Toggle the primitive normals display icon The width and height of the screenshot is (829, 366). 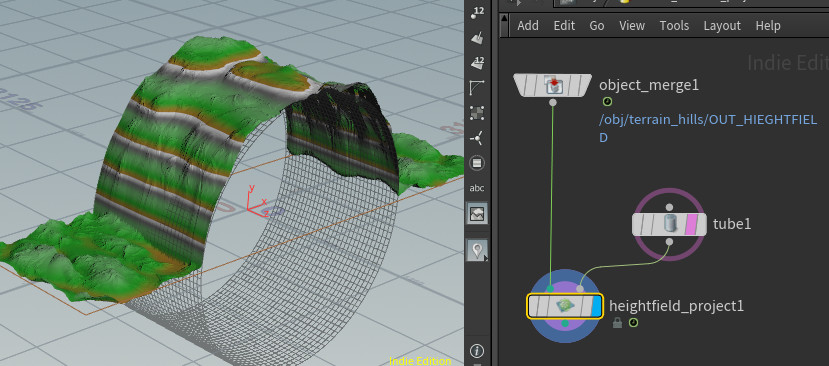pyautogui.click(x=477, y=37)
